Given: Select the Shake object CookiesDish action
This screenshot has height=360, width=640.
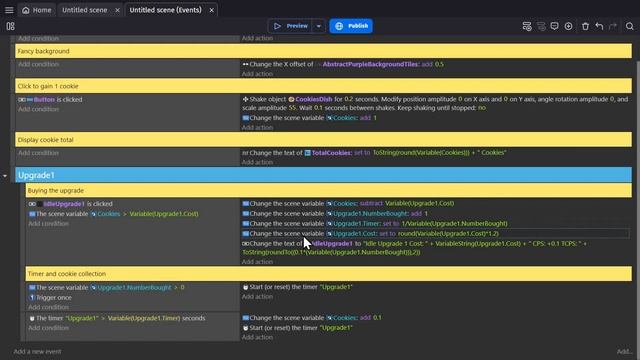Looking at the screenshot, I should 435,104.
